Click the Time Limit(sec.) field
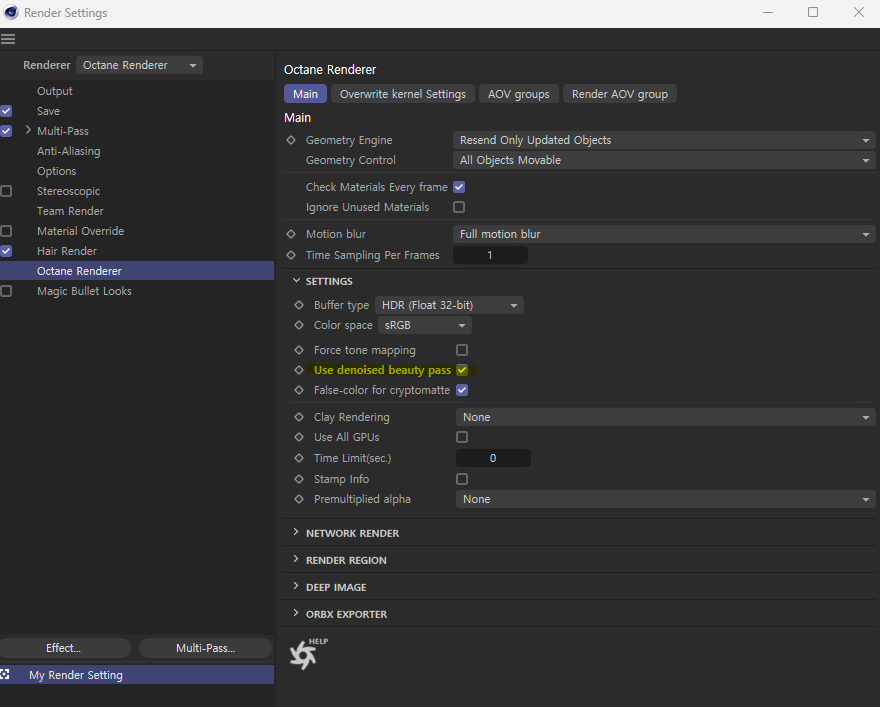880x707 pixels. pos(493,458)
